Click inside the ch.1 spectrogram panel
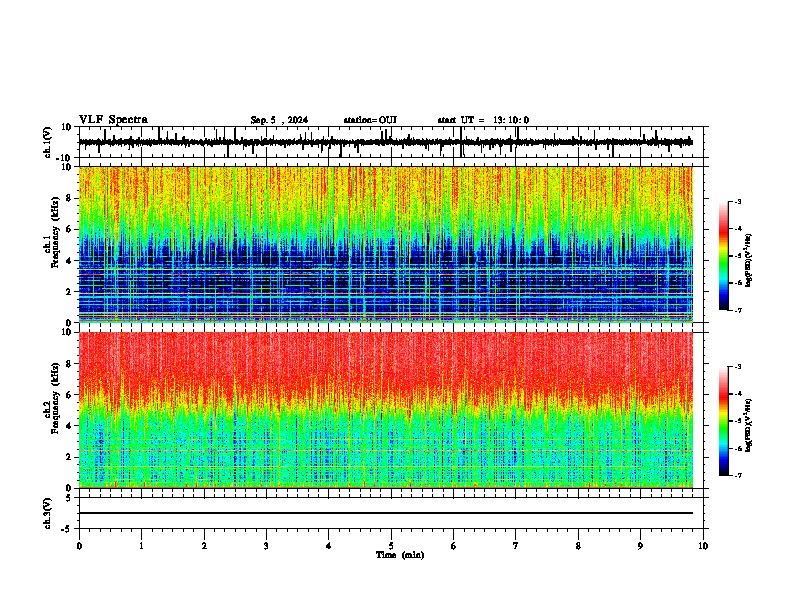 coord(386,244)
